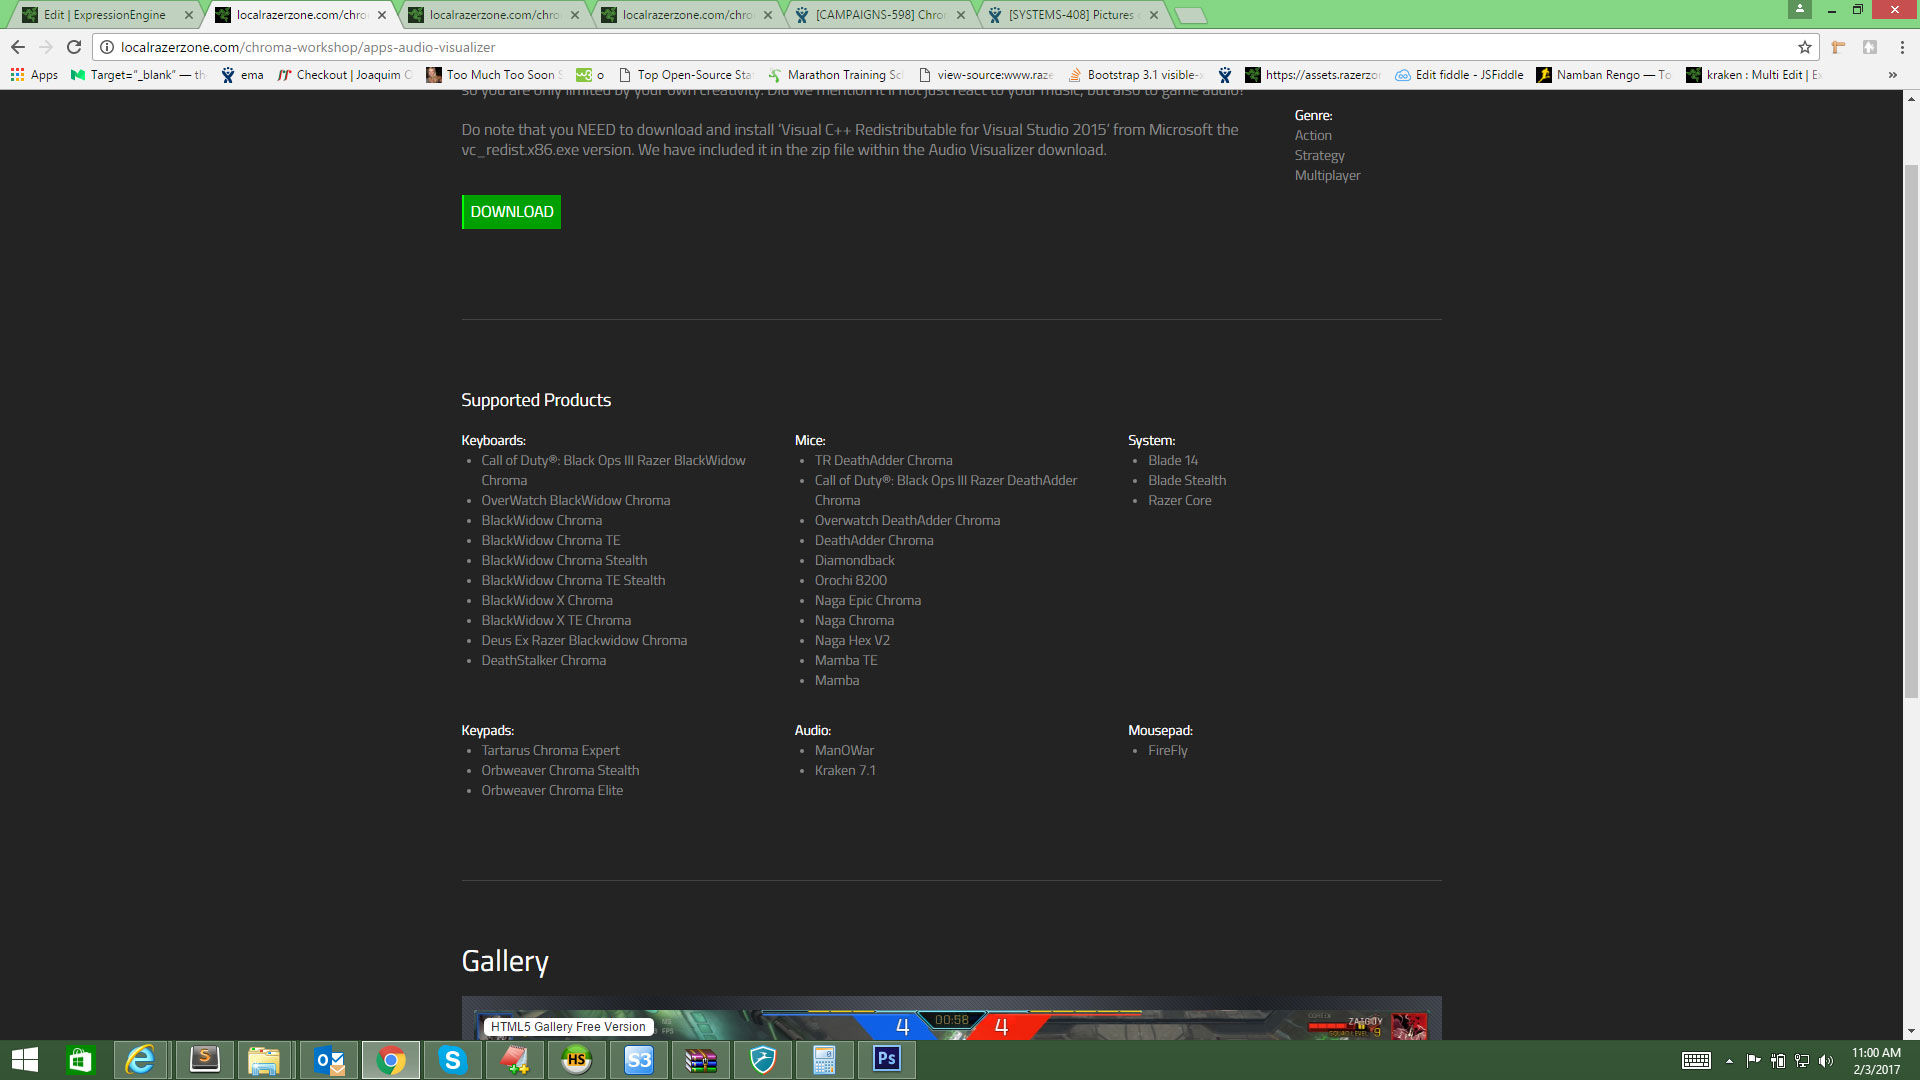The image size is (1920, 1080).
Task: Open the Chrome three-dot menu
Action: (1902, 47)
